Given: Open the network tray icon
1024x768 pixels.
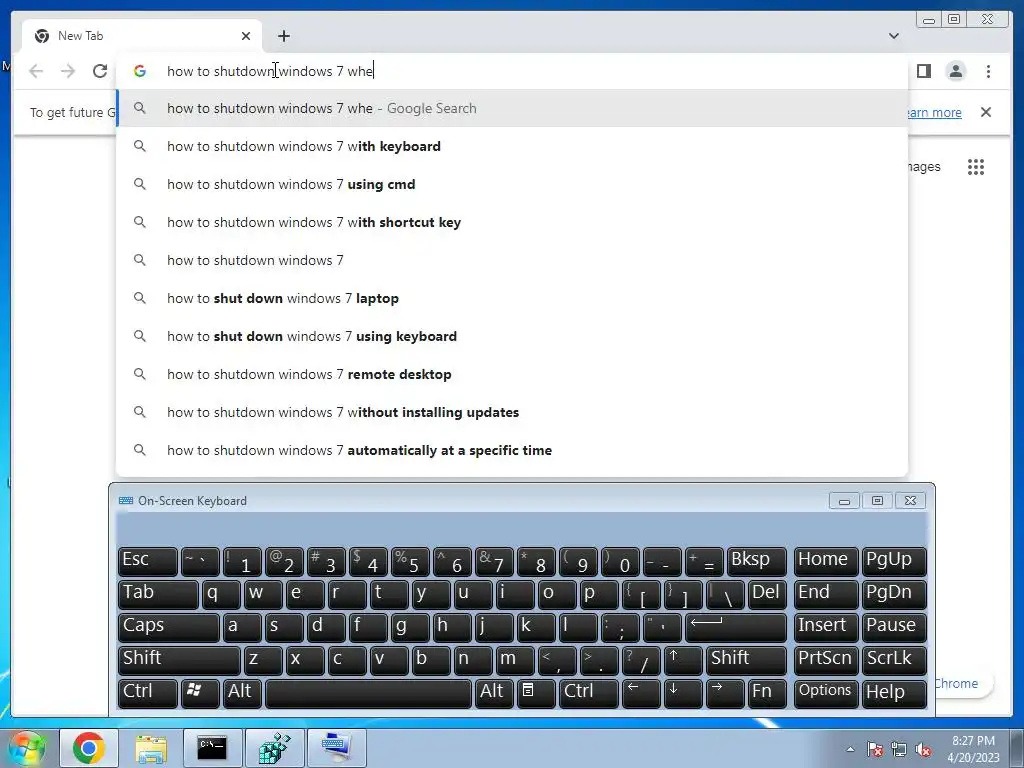Looking at the screenshot, I should 899,749.
